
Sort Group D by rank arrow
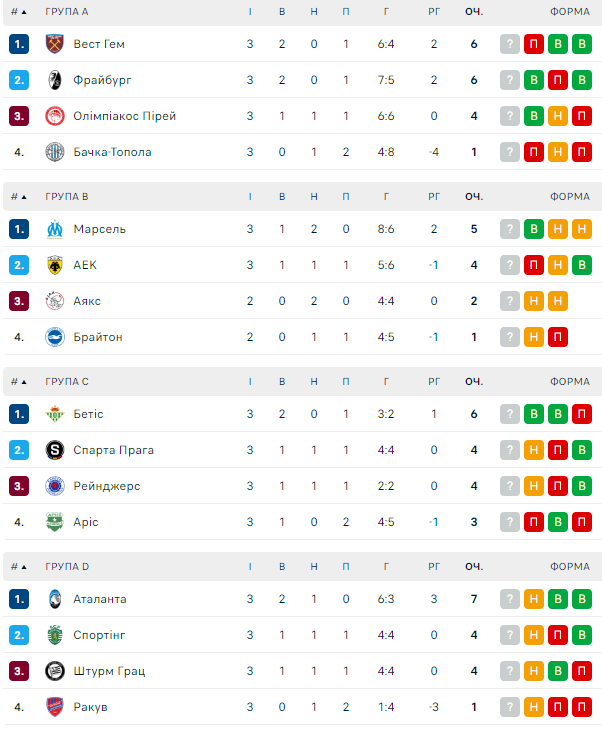click(x=24, y=567)
